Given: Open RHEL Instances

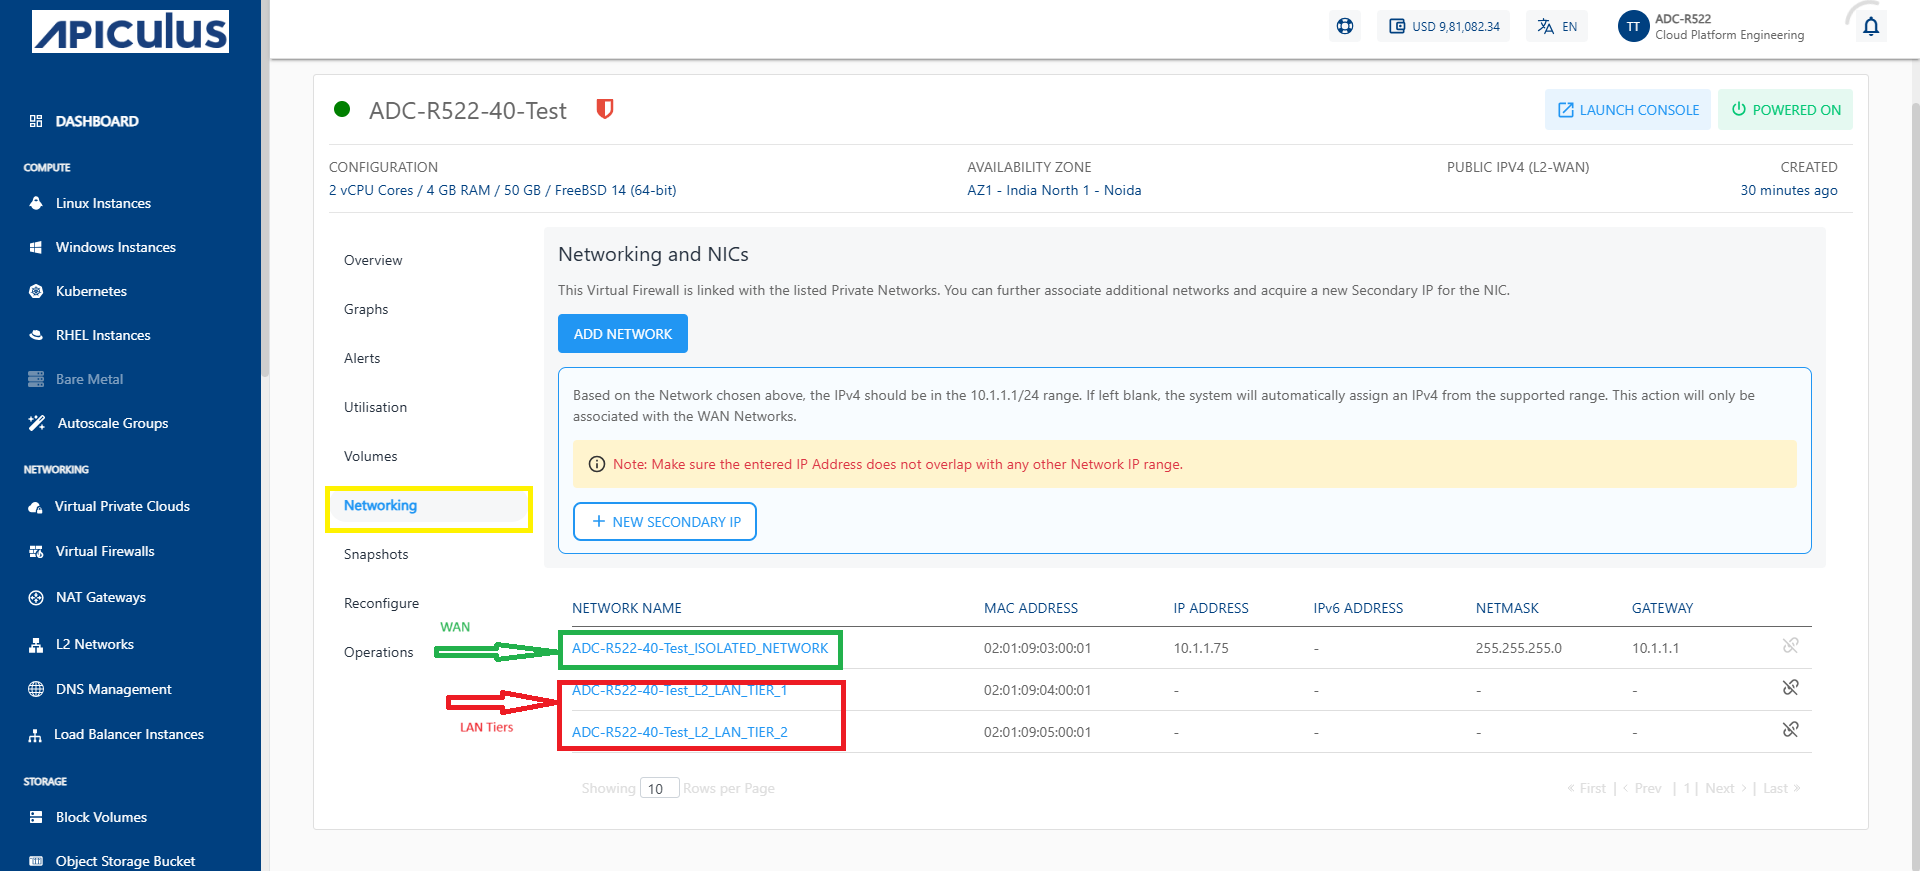Looking at the screenshot, I should (x=103, y=335).
